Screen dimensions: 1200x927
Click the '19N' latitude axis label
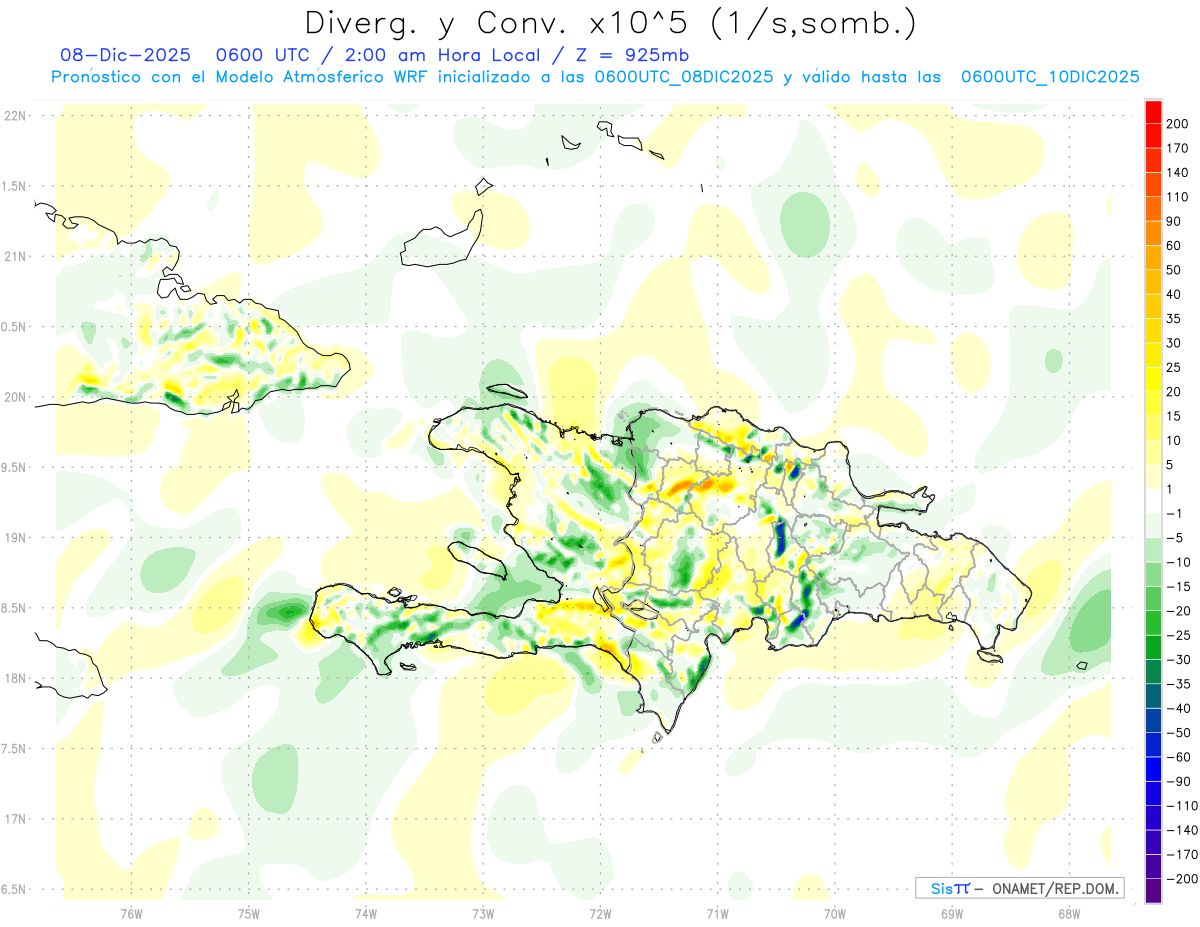point(14,538)
